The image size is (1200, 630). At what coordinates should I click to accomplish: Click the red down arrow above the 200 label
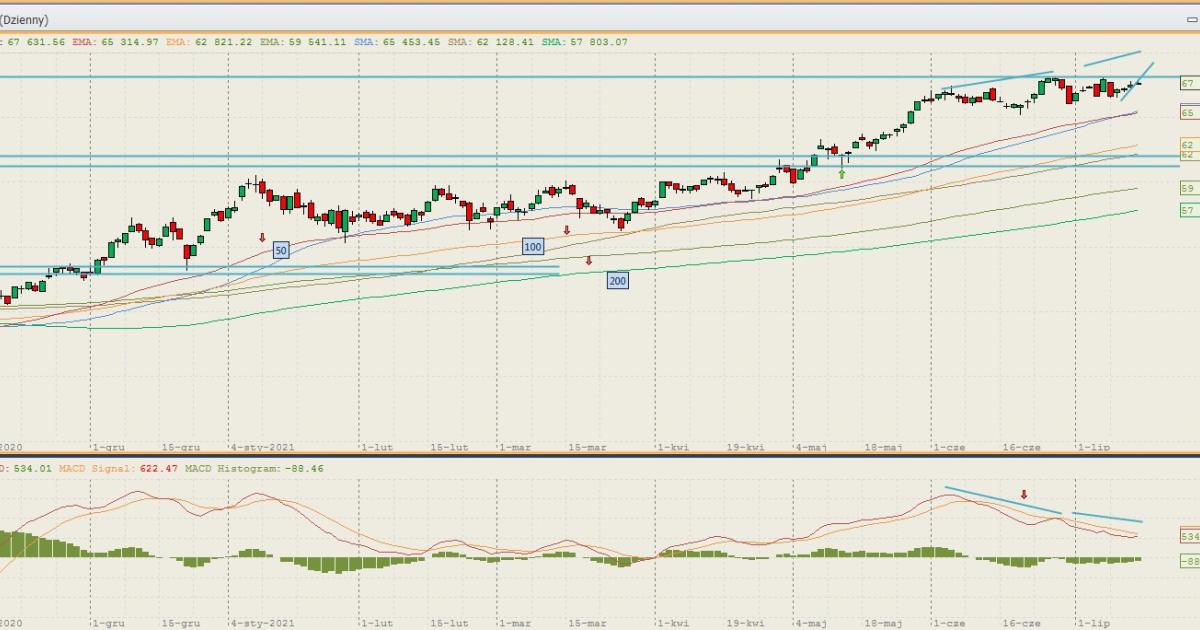pos(589,261)
